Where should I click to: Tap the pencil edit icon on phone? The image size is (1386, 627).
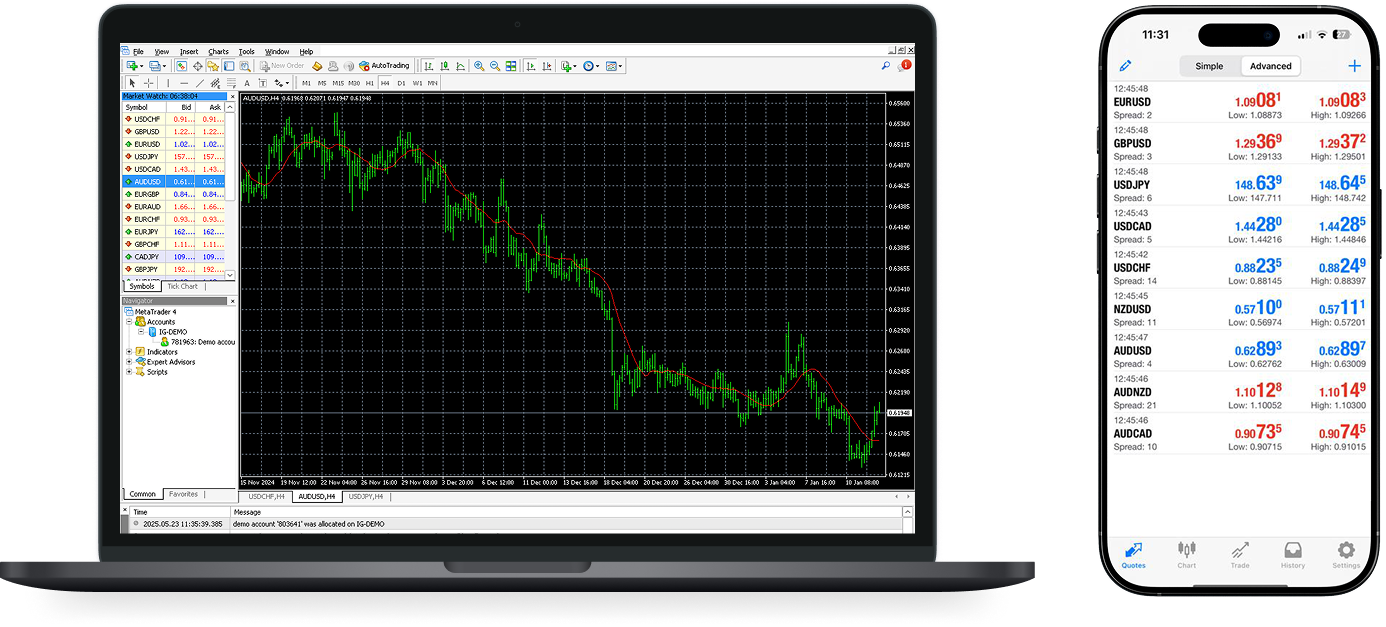(x=1125, y=66)
